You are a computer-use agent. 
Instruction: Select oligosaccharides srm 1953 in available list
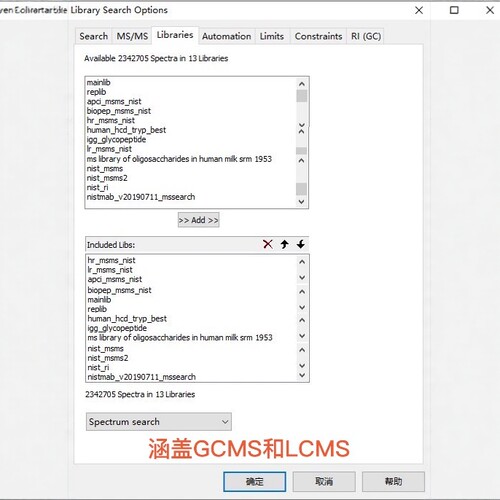pyautogui.click(x=179, y=159)
